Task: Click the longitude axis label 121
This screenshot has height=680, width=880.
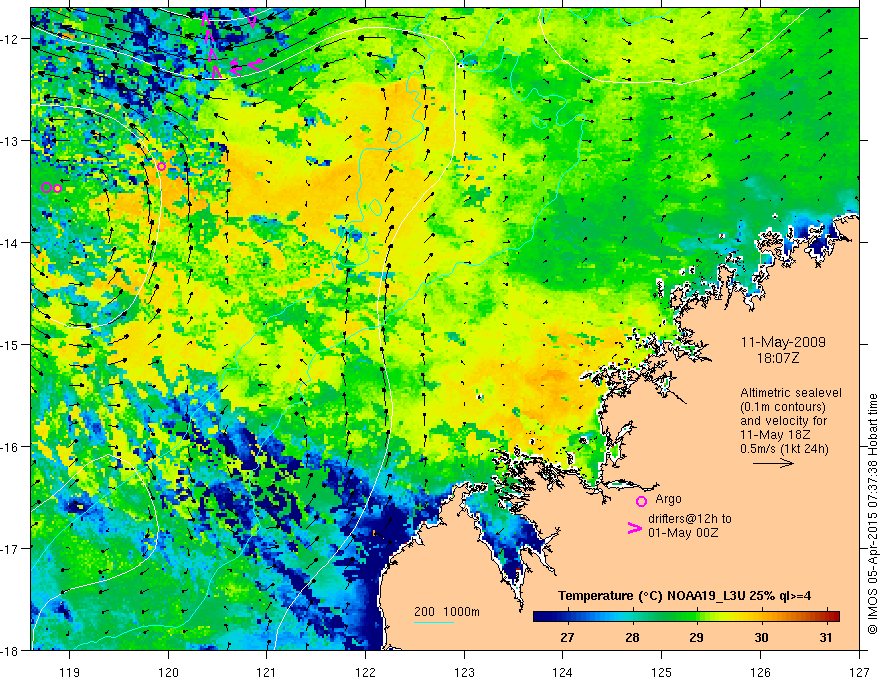Action: point(267,672)
